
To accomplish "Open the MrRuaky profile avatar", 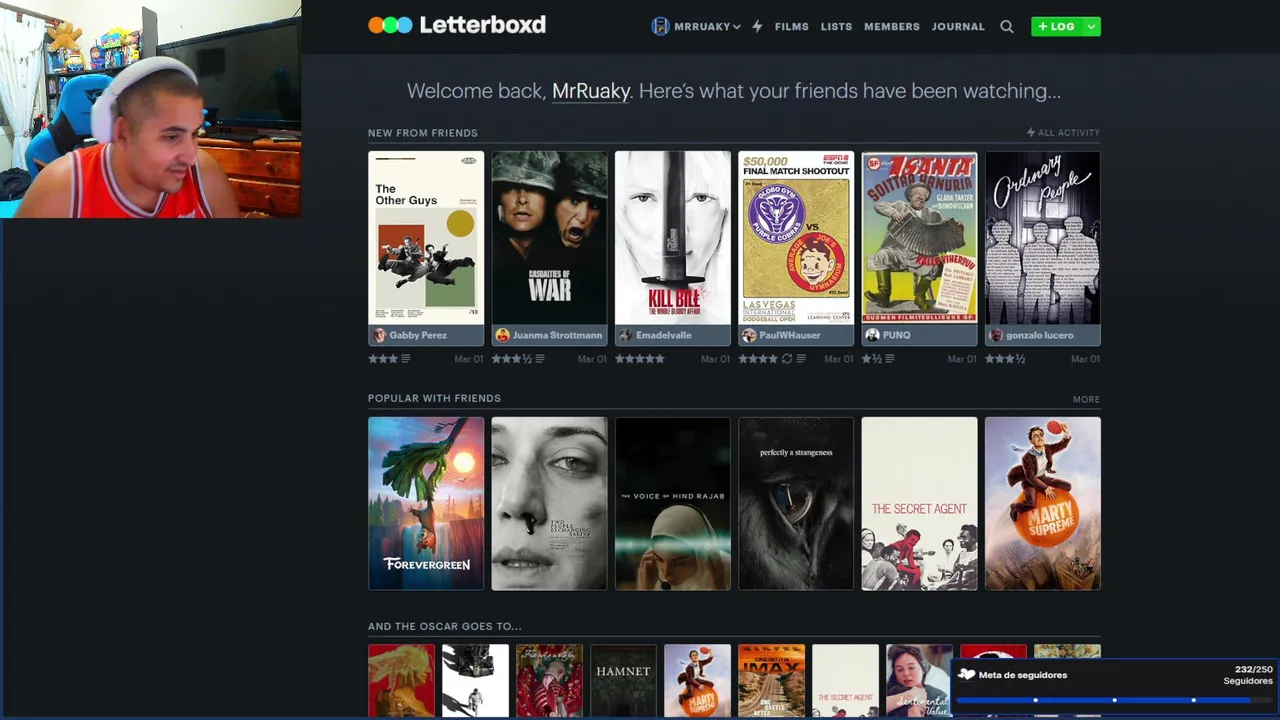I will tap(660, 26).
